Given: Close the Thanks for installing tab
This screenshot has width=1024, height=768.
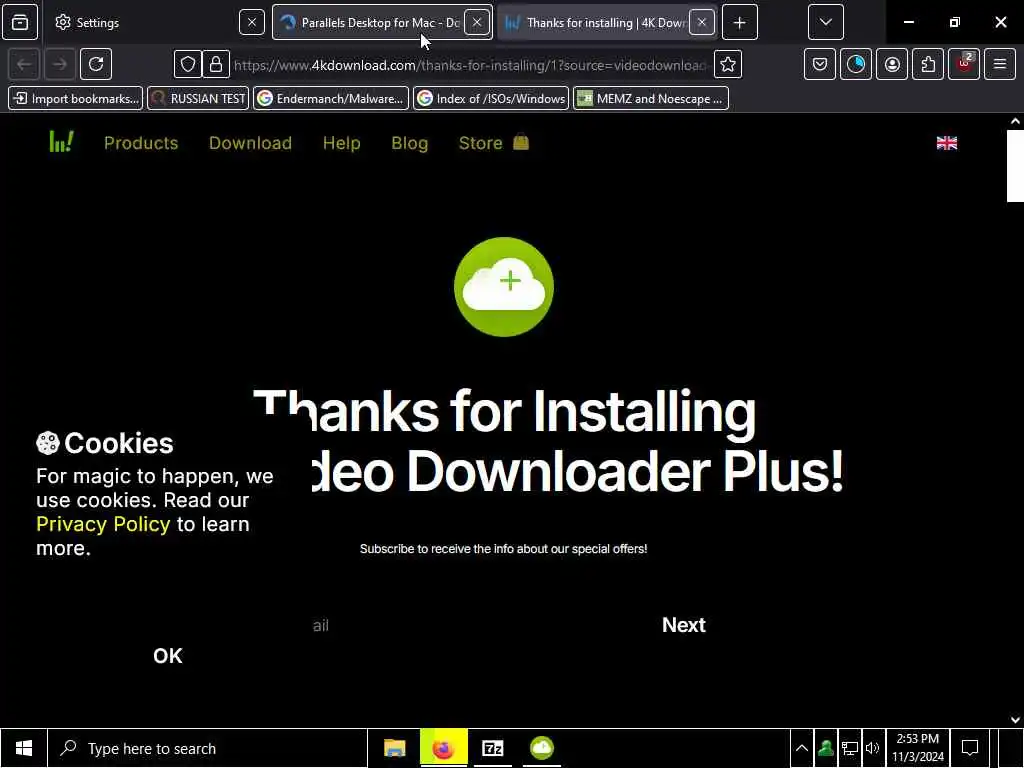Looking at the screenshot, I should [702, 23].
